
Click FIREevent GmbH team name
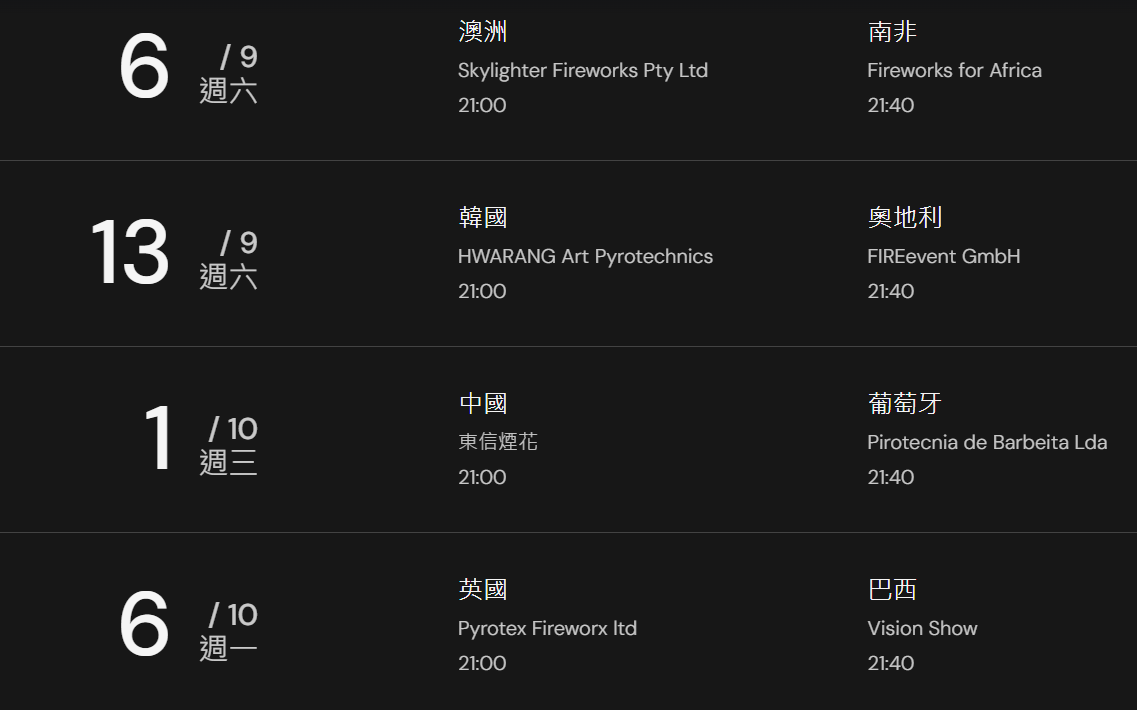(x=943, y=257)
